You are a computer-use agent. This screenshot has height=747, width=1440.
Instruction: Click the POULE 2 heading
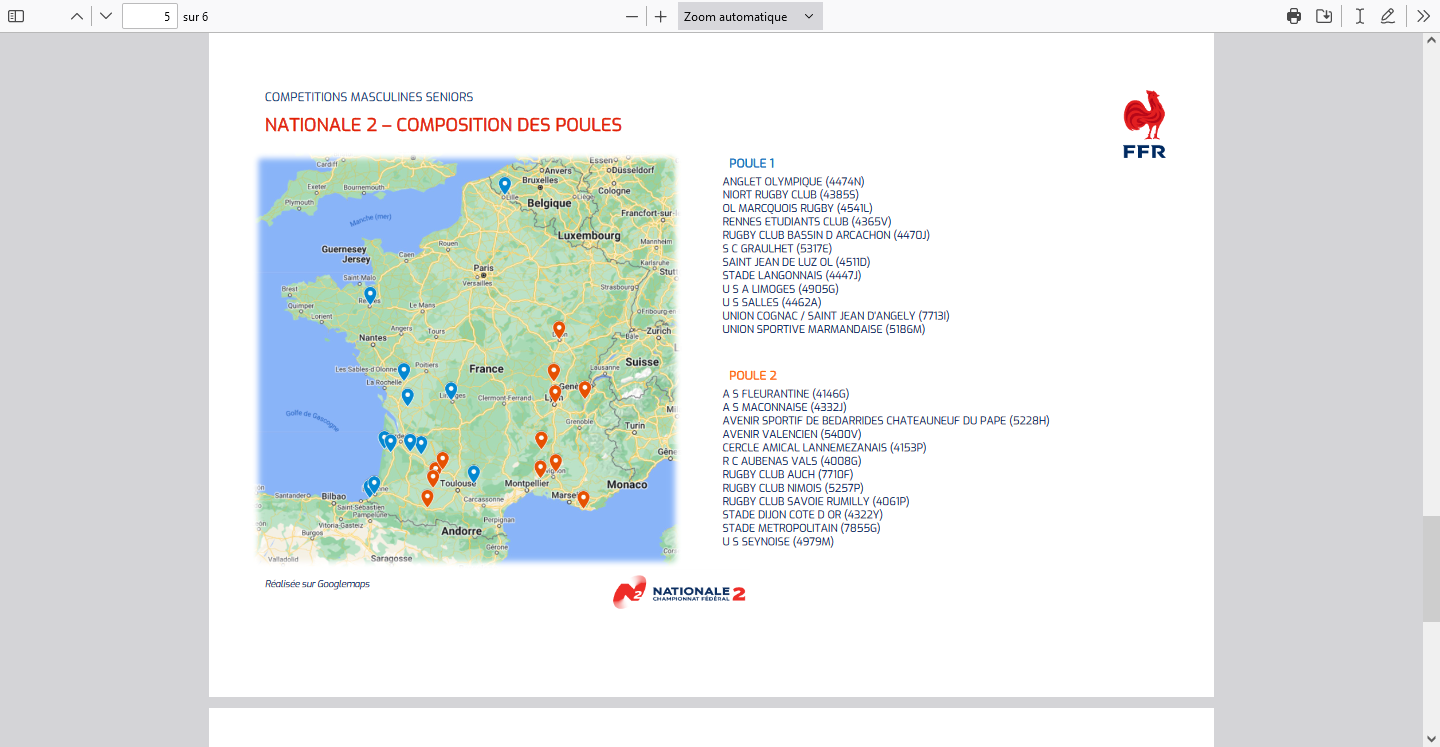[752, 376]
